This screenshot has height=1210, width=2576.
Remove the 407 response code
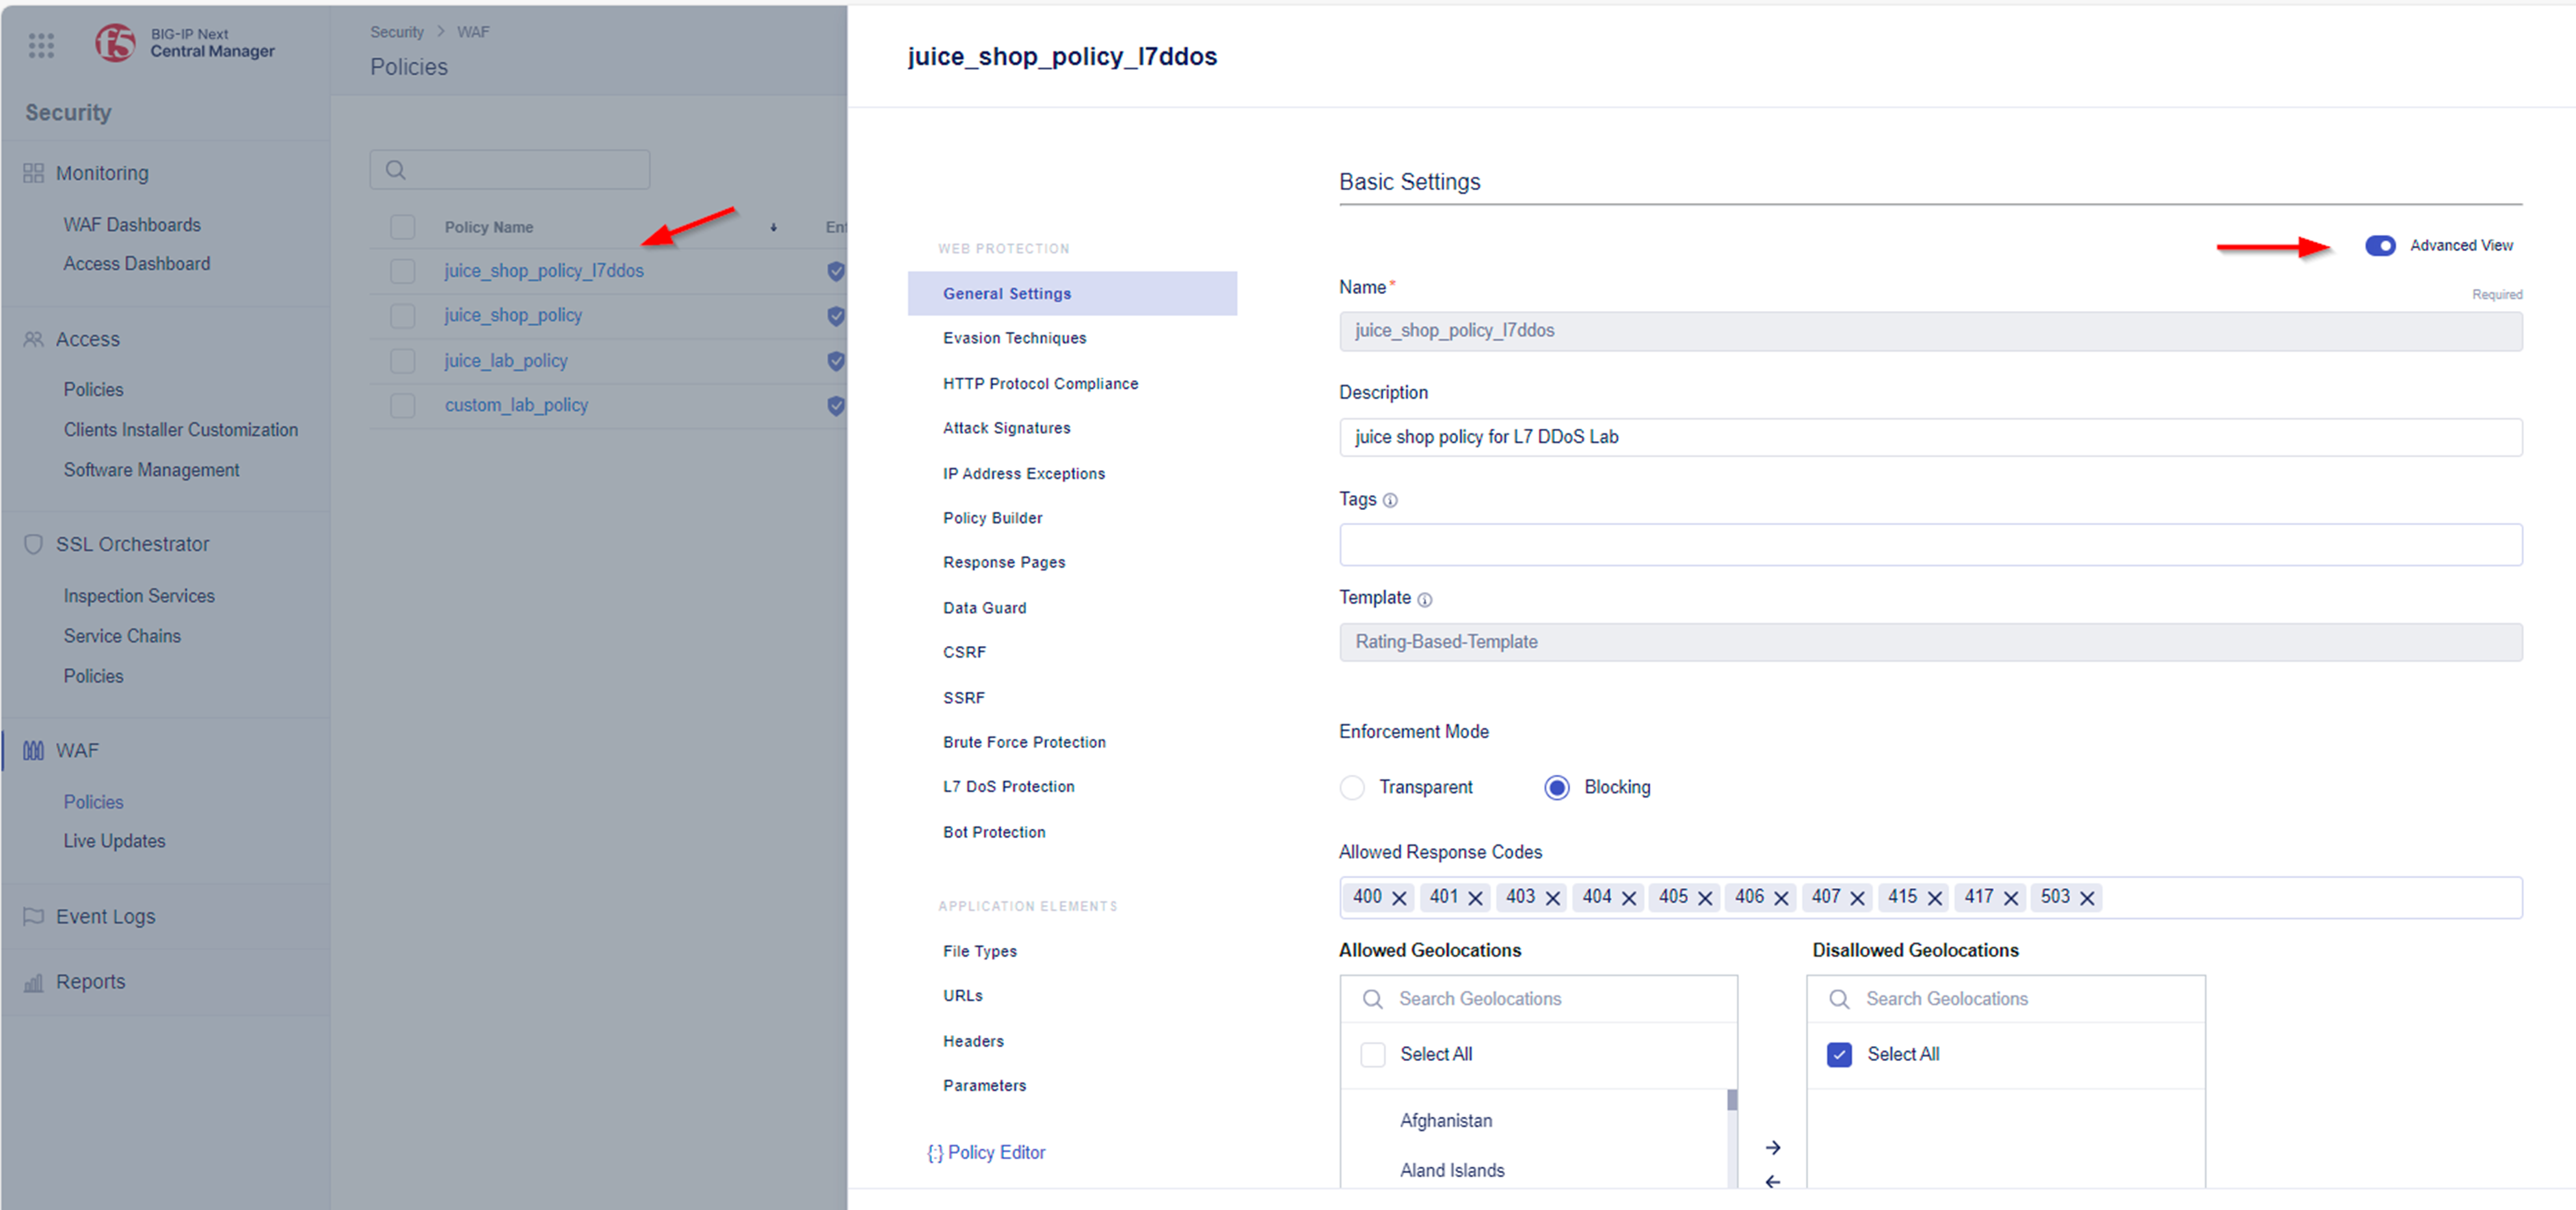(x=1857, y=898)
